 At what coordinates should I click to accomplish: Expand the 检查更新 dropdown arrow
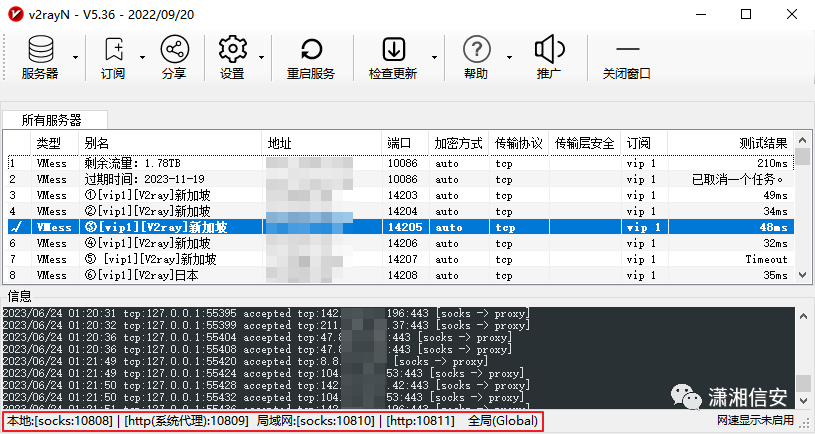(x=435, y=57)
